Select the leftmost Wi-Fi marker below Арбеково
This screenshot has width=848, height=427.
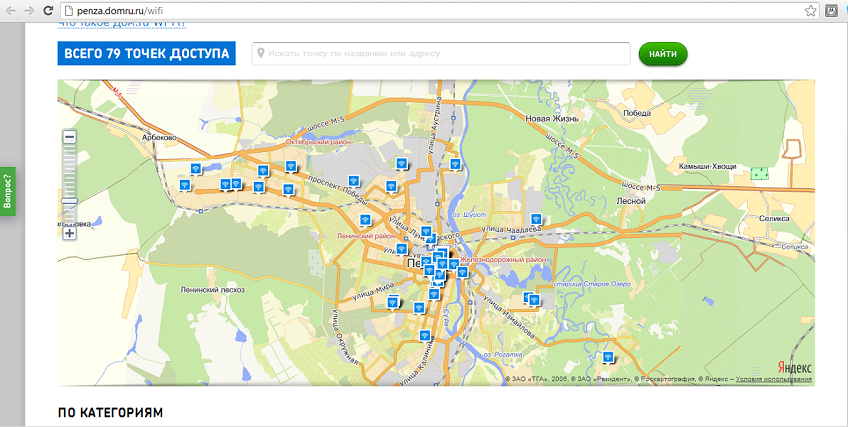(185, 185)
